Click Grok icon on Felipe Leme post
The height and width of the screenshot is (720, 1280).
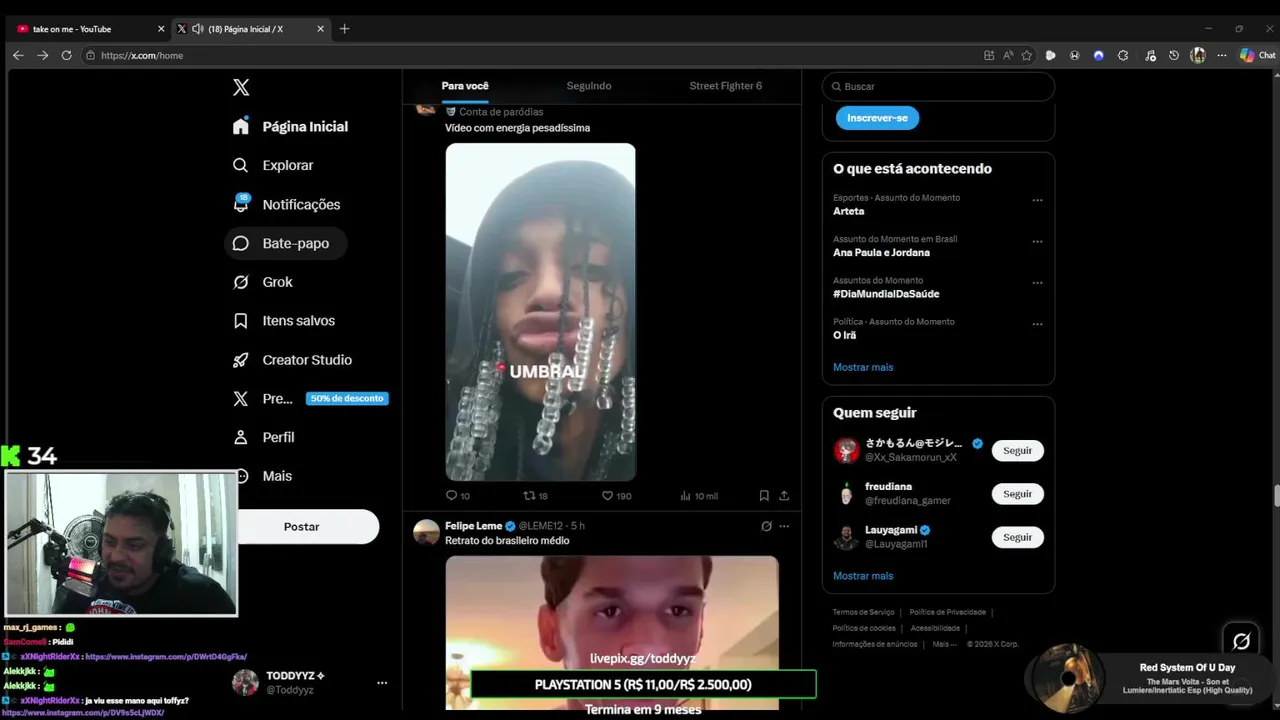(766, 526)
